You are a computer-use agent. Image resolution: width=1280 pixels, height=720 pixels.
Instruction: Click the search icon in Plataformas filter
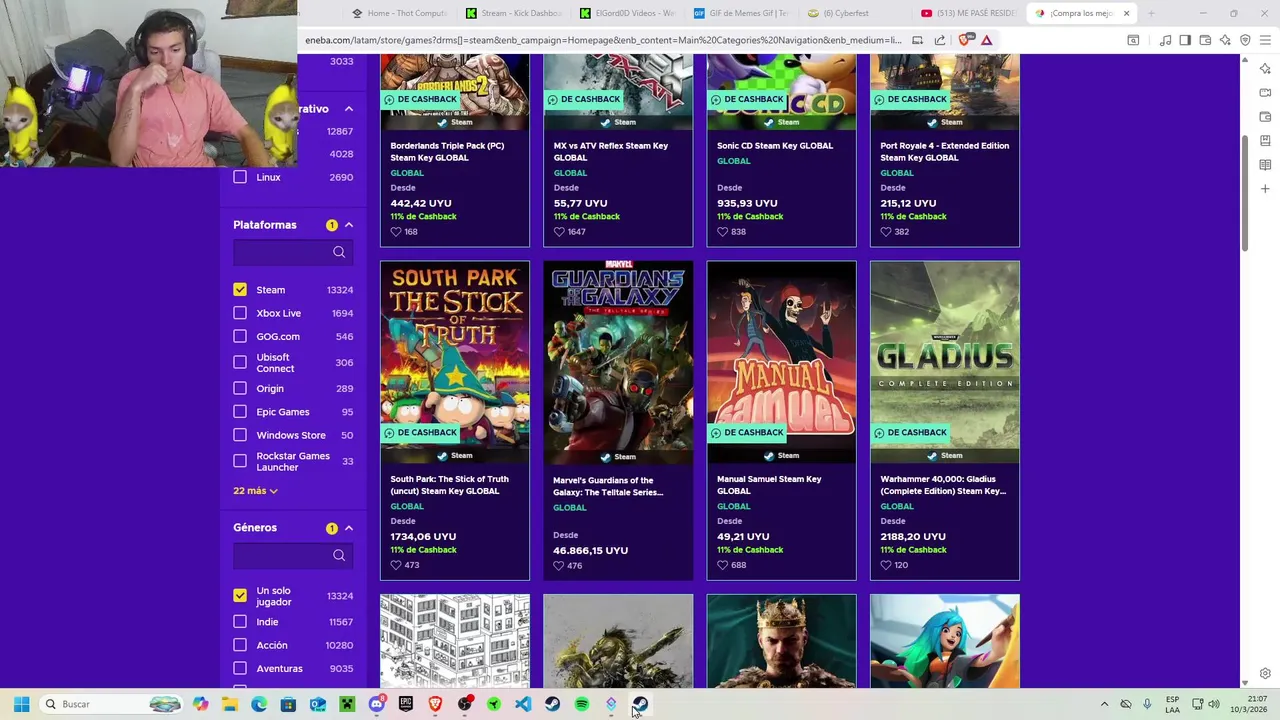339,252
